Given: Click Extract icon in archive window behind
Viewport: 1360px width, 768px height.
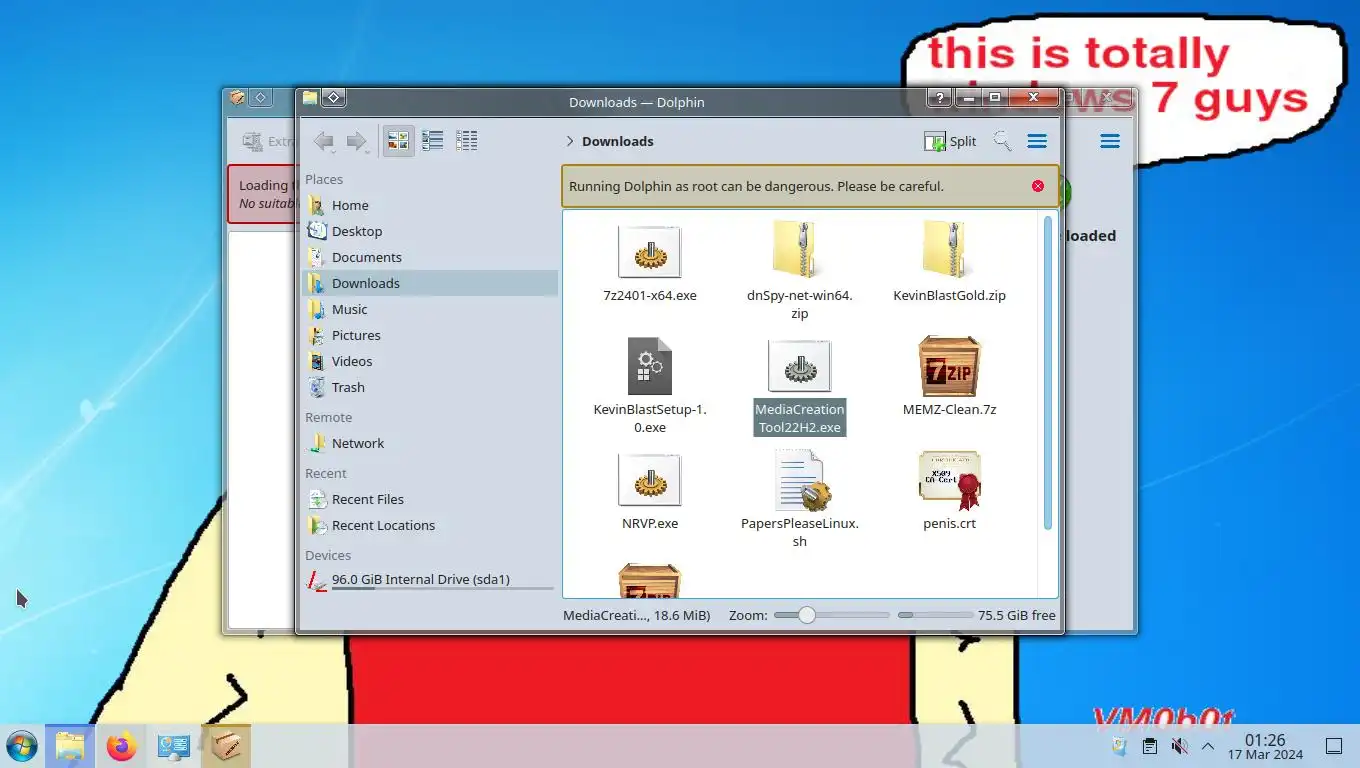Looking at the screenshot, I should pos(252,141).
